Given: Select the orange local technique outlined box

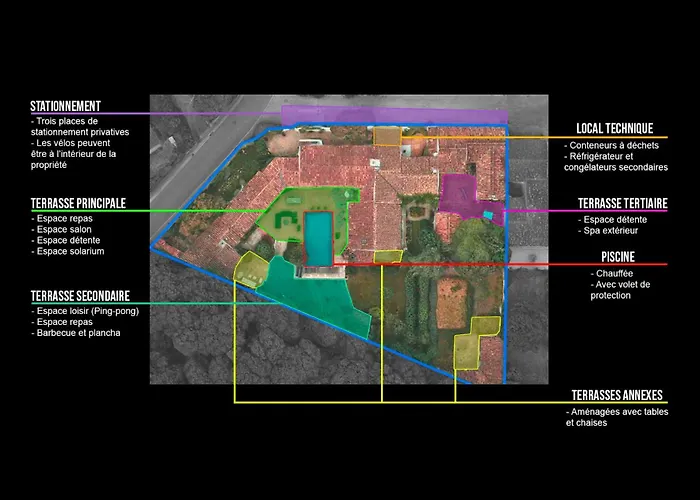Looking at the screenshot, I should 387,136.
